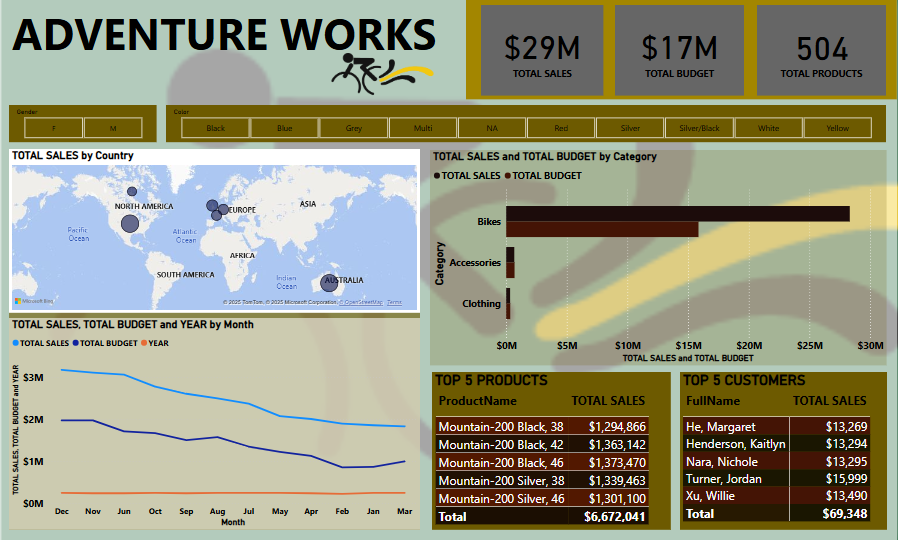Sort customers by TOTAL SALES header
The image size is (898, 540).
(x=829, y=401)
